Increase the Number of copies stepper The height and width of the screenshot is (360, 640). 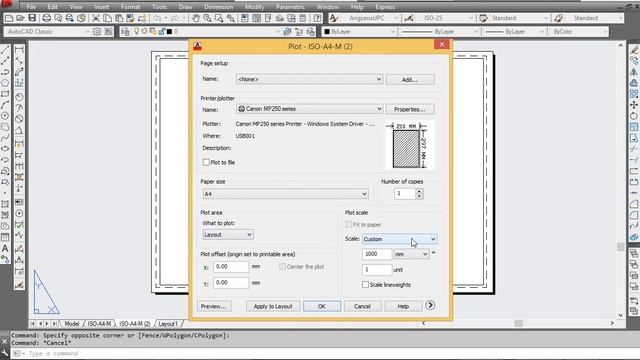(x=419, y=191)
